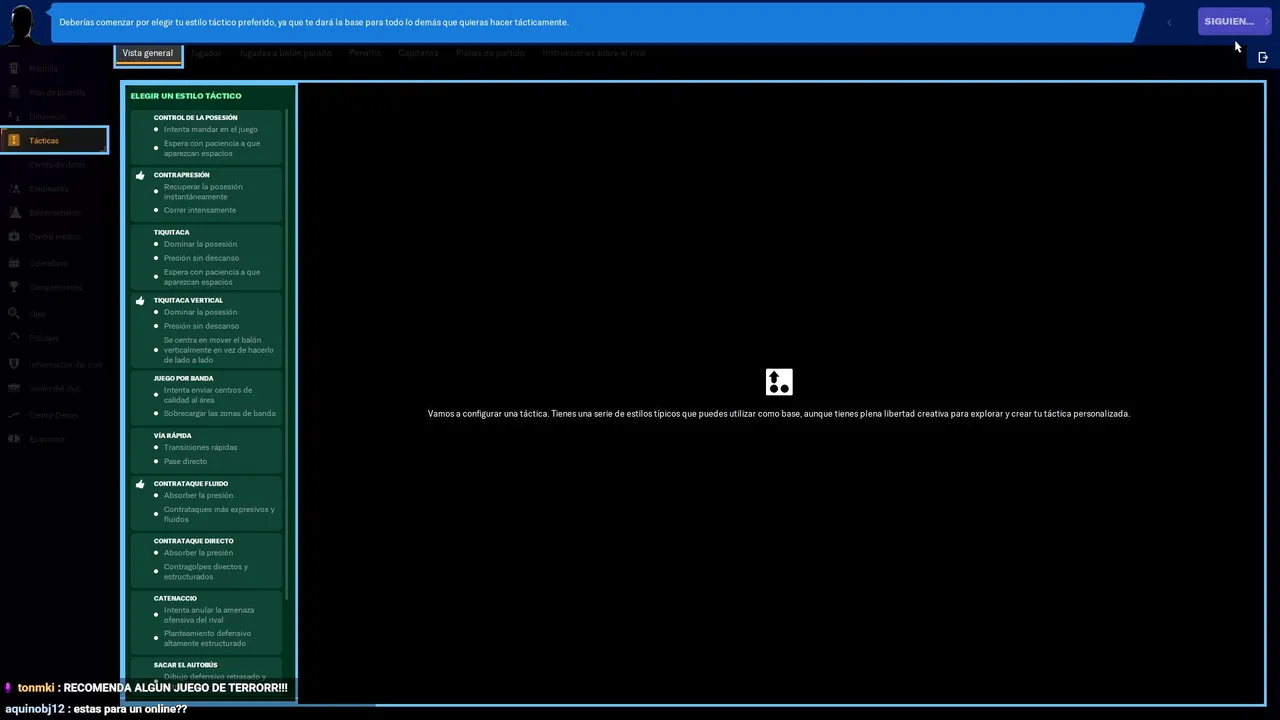Open Visión del club in sidebar
The image size is (1280, 720).
click(56, 389)
